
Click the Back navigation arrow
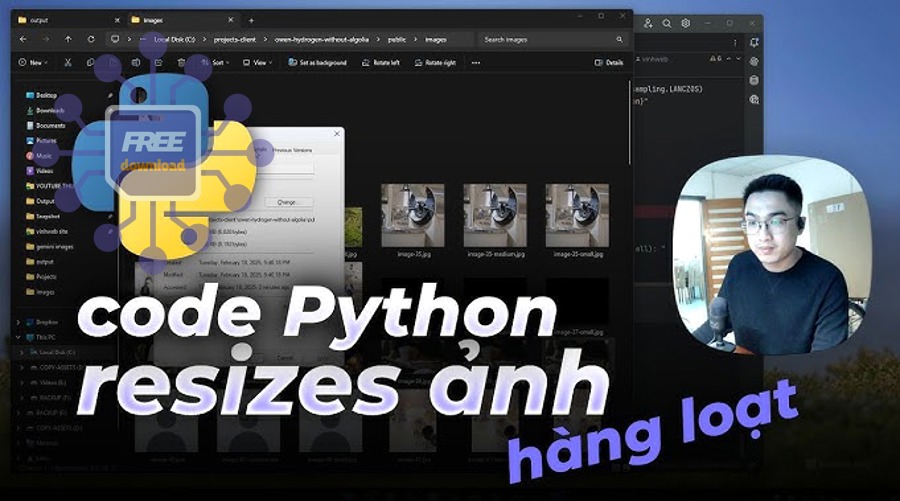coord(21,39)
